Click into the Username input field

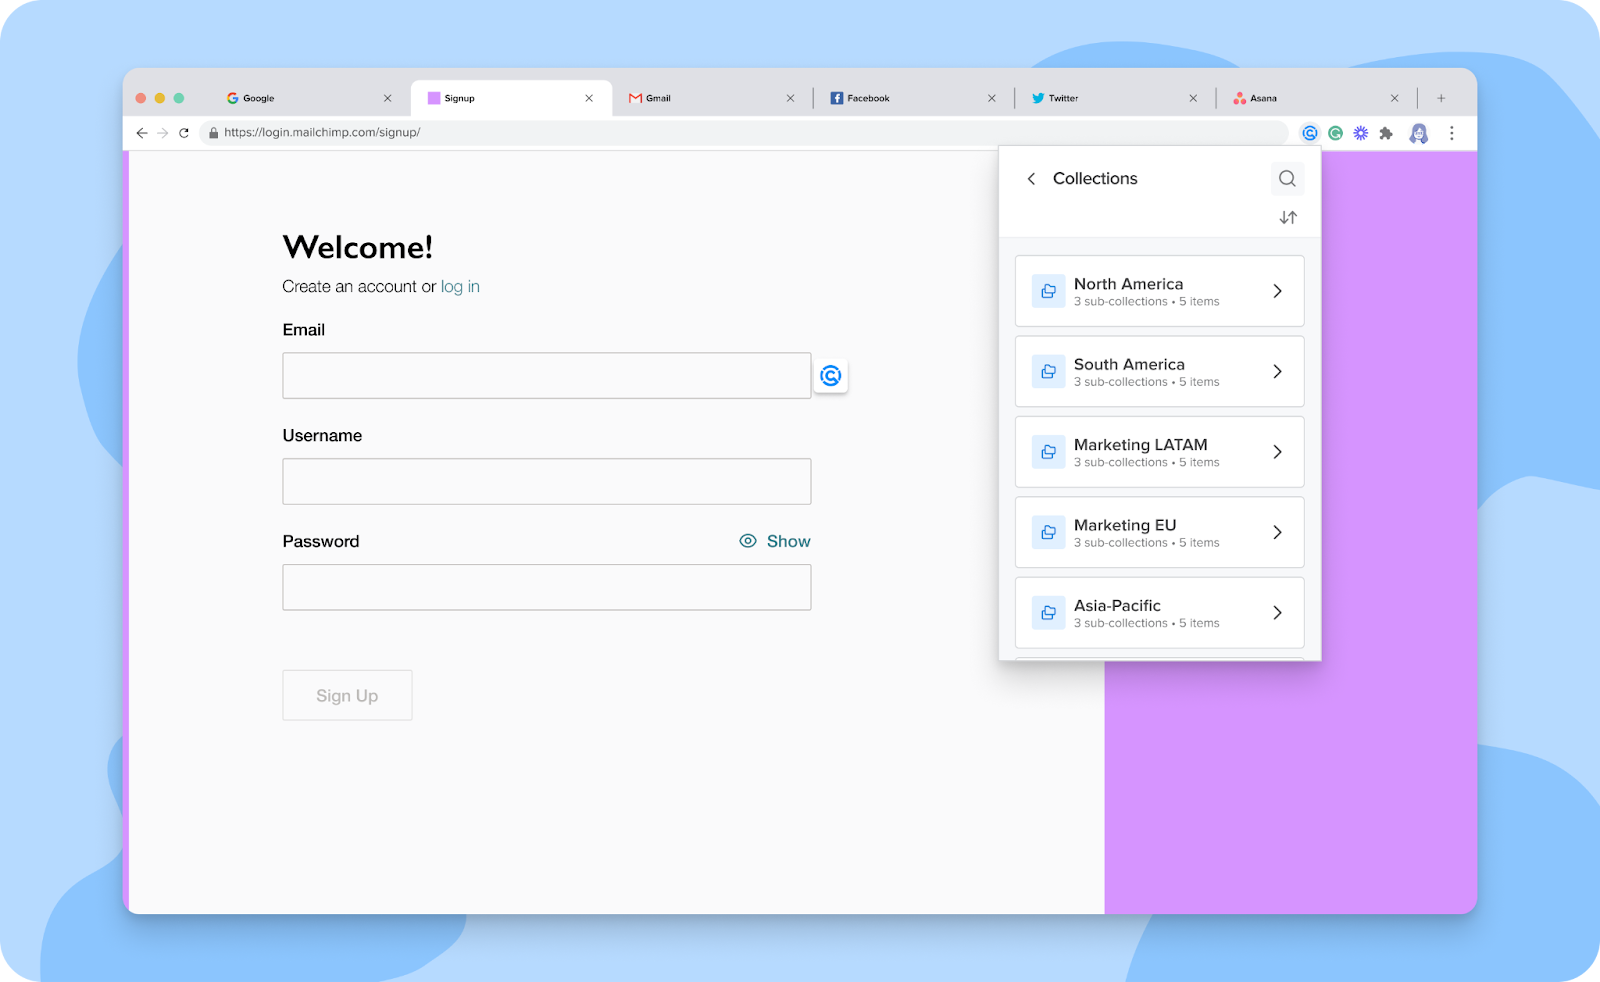click(x=547, y=481)
